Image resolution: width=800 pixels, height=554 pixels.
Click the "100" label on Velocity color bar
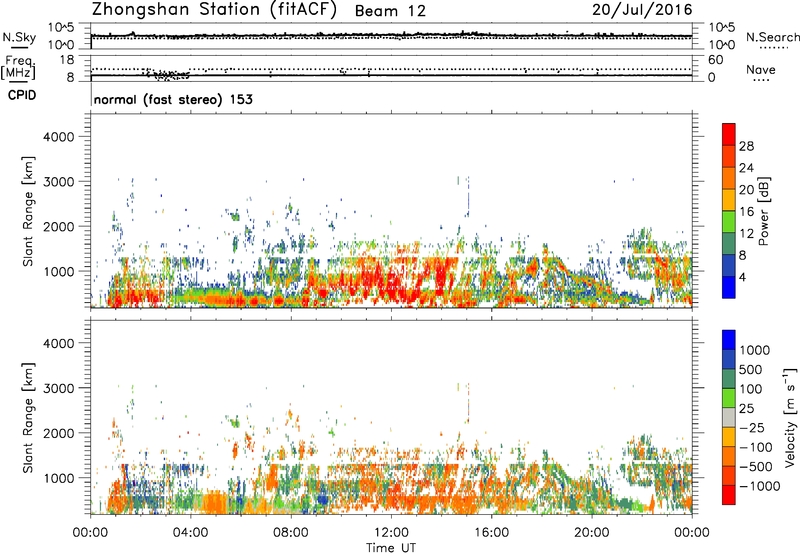point(750,389)
